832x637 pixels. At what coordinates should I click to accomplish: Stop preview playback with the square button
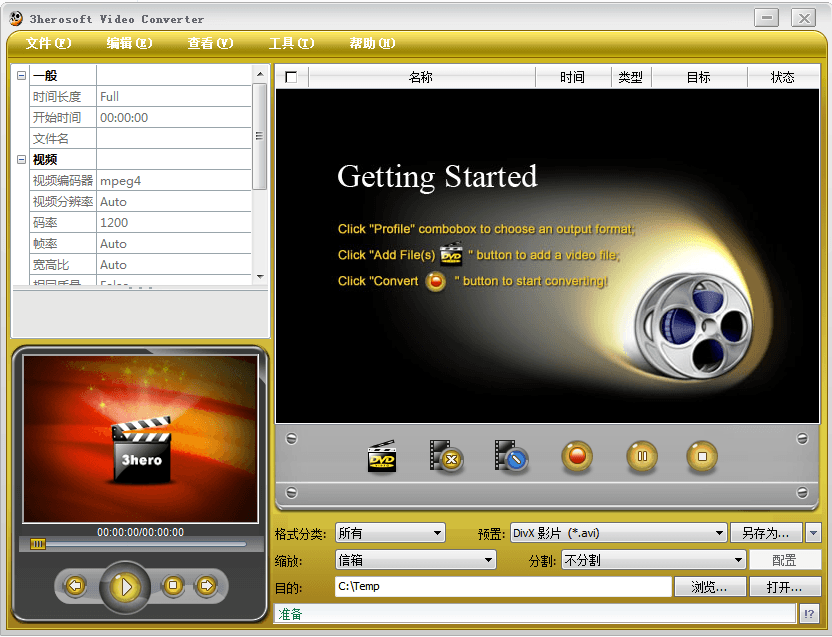pyautogui.click(x=173, y=585)
